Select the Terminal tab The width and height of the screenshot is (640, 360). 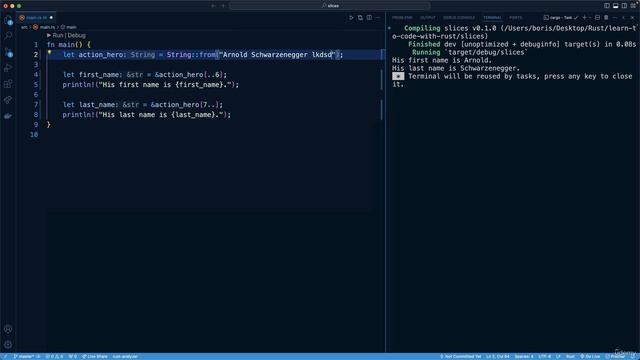coord(492,18)
